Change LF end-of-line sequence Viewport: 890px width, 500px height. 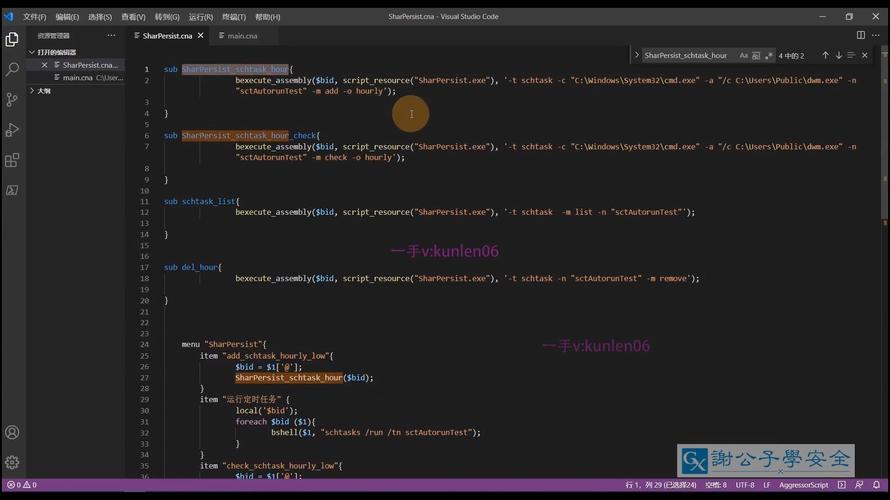point(767,485)
